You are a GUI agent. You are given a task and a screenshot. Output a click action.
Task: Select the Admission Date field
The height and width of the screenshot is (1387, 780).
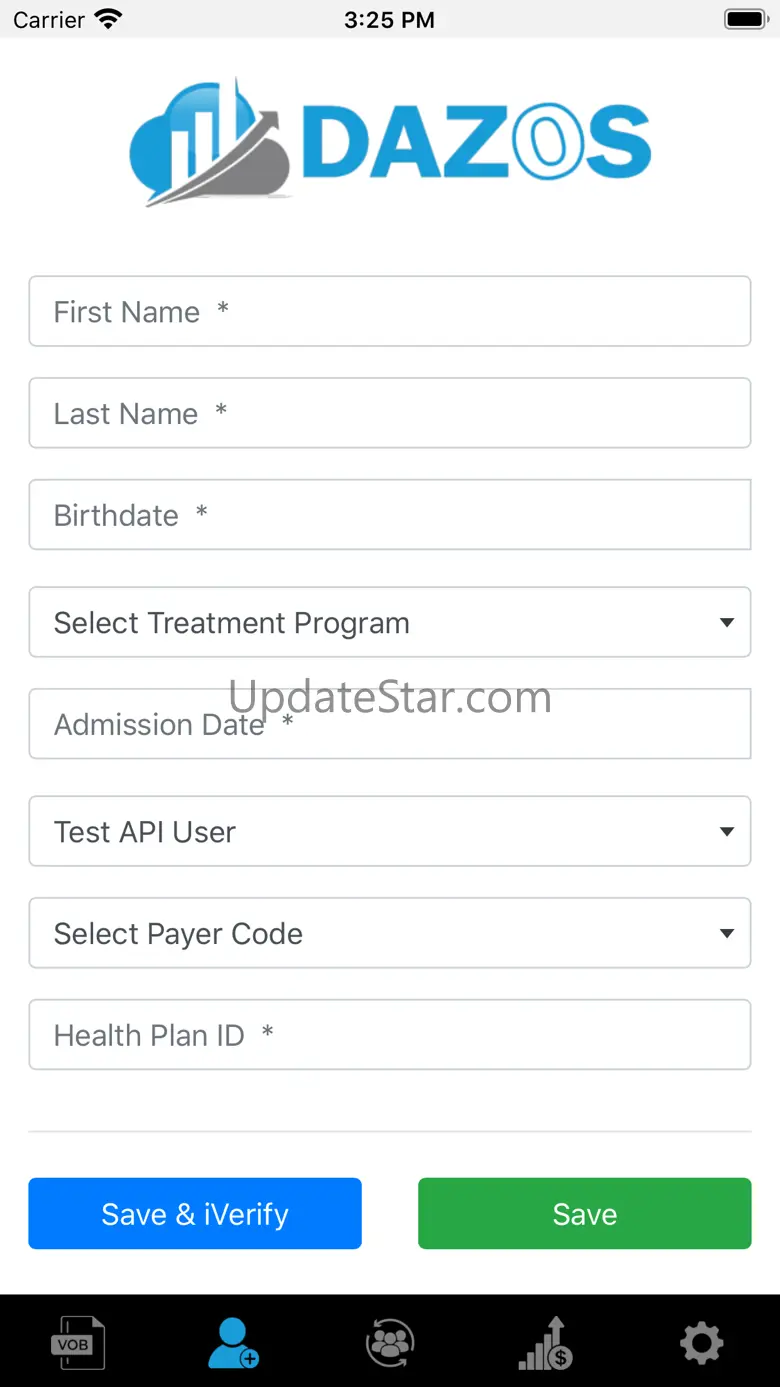(x=390, y=723)
